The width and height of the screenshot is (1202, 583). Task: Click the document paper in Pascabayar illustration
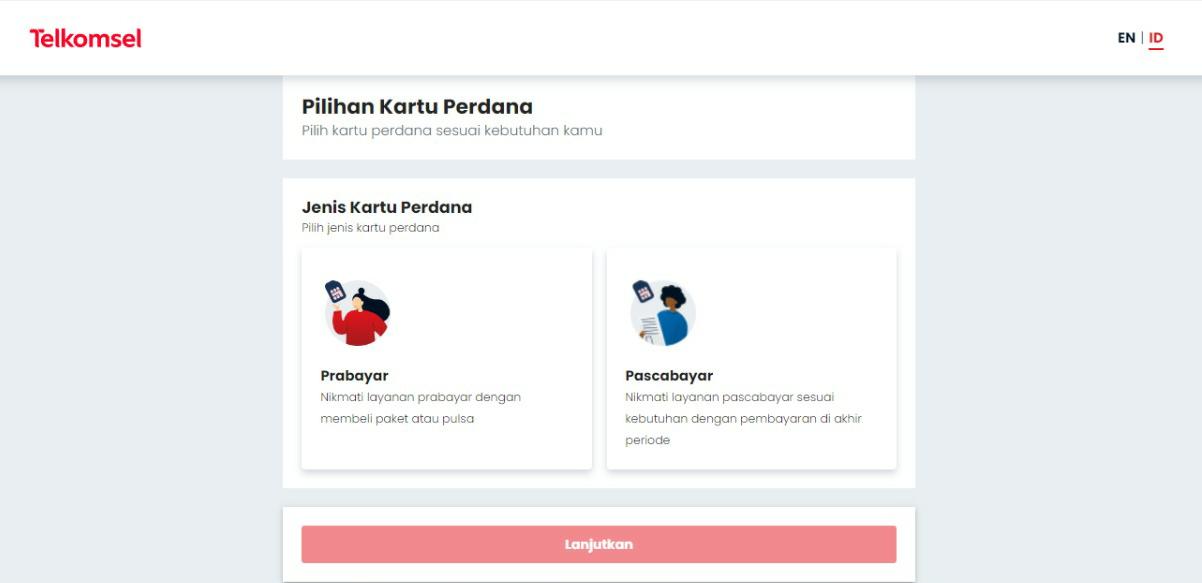coord(650,329)
